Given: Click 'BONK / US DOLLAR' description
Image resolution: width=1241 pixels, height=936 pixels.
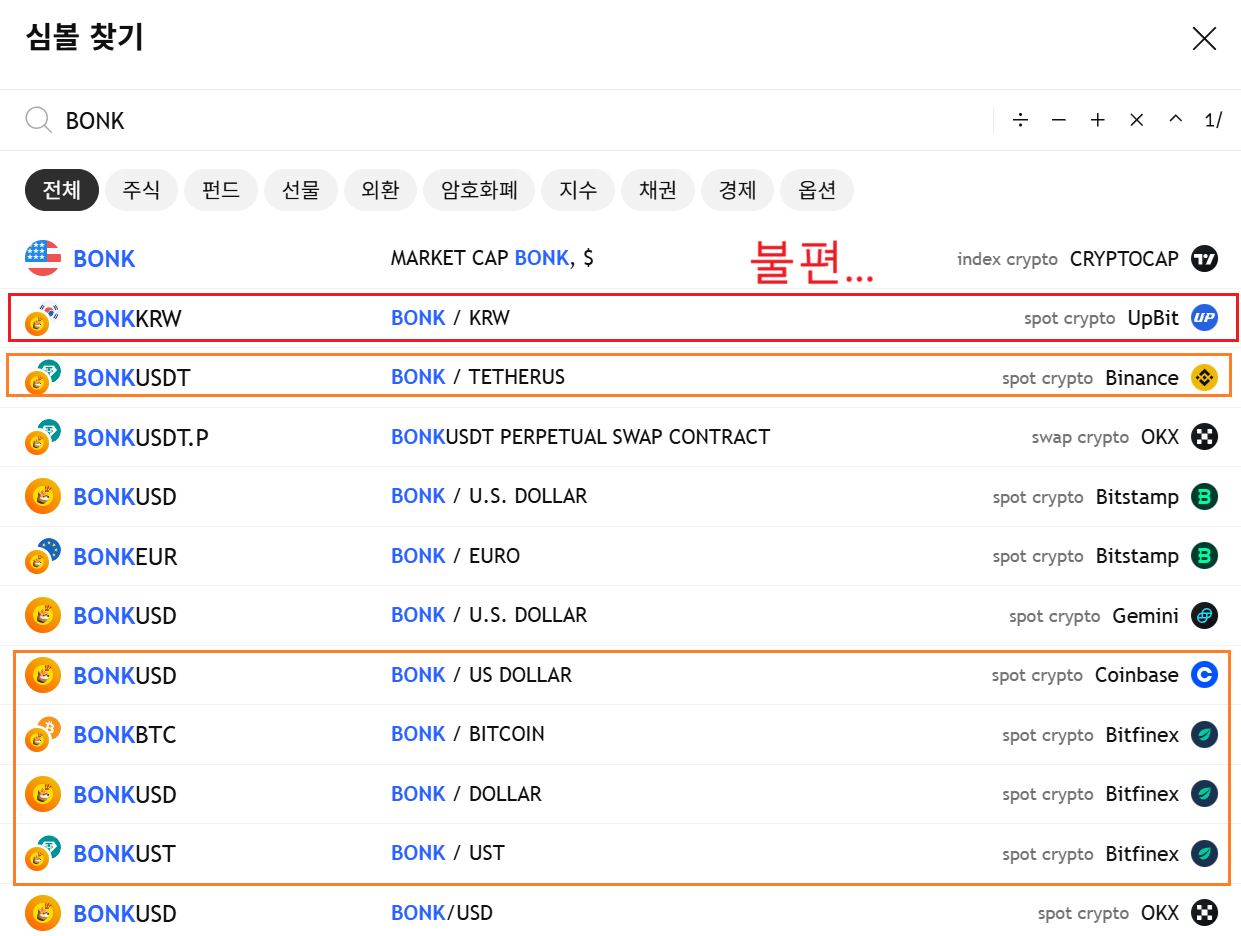Looking at the screenshot, I should (x=481, y=675).
